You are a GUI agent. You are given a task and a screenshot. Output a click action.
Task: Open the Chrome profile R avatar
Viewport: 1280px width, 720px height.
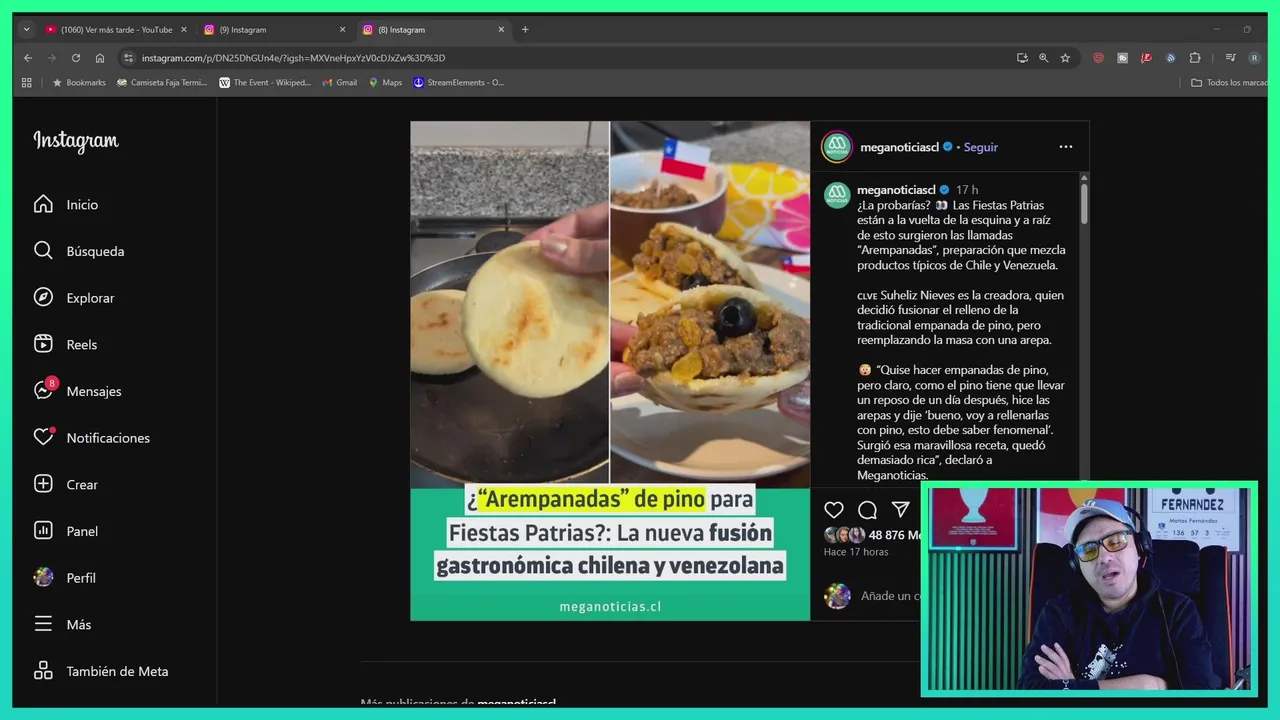[1253, 58]
